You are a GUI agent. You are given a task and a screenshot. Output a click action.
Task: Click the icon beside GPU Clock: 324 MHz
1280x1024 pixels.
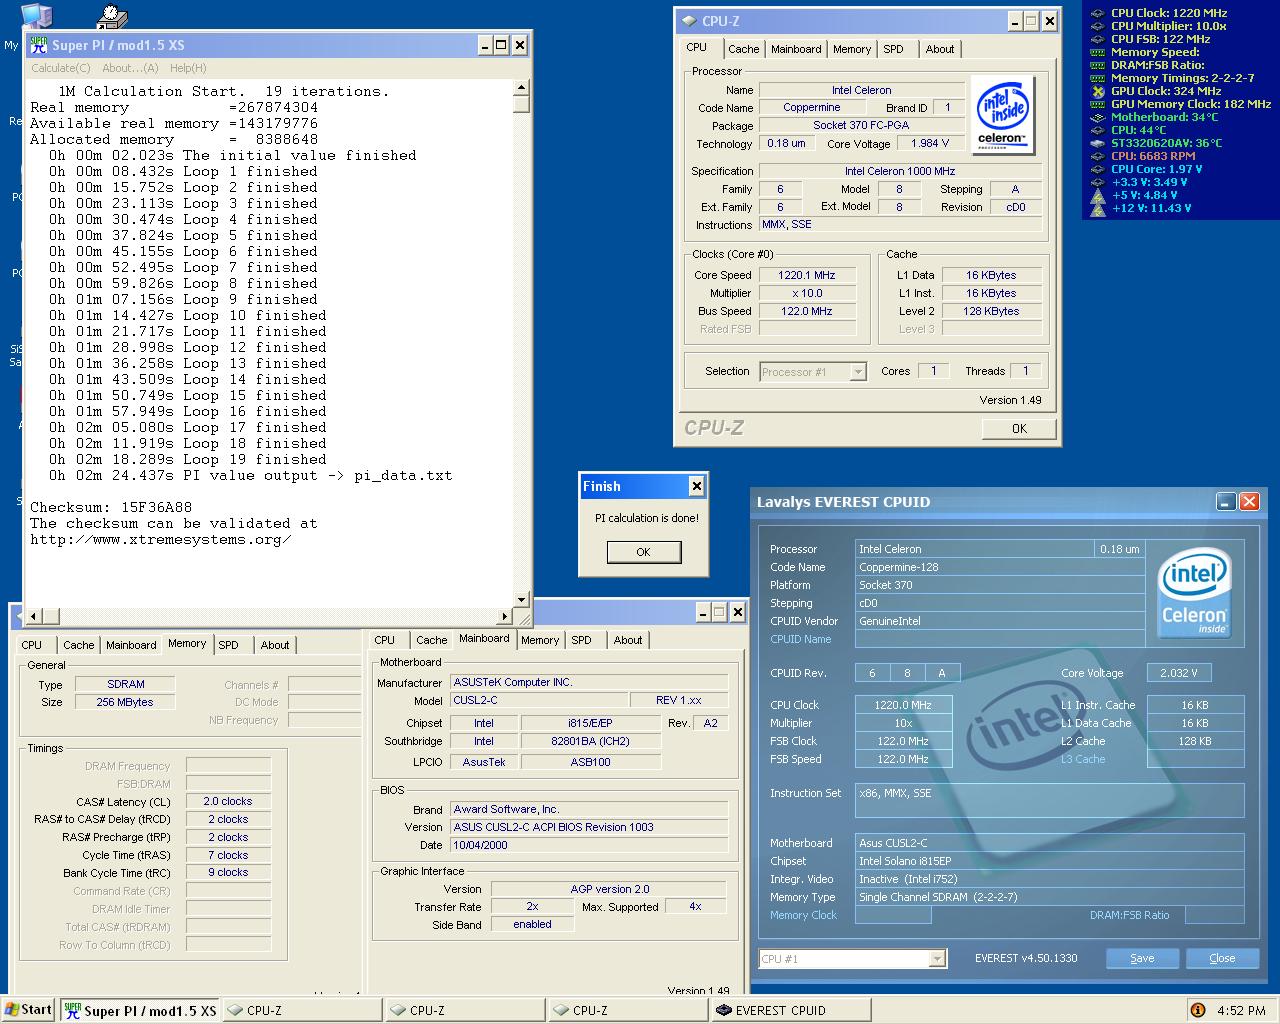pyautogui.click(x=1097, y=91)
